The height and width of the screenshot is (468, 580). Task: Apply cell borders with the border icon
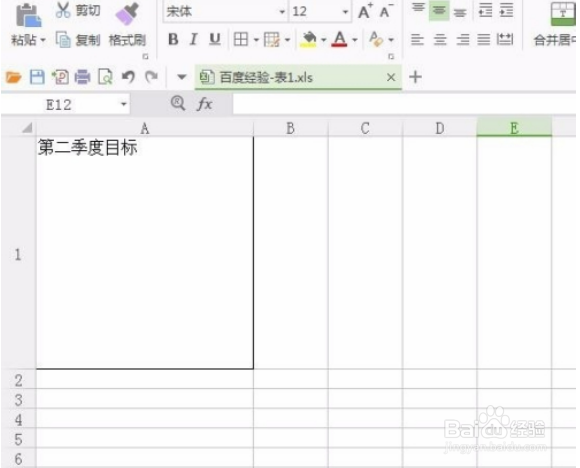pos(241,39)
